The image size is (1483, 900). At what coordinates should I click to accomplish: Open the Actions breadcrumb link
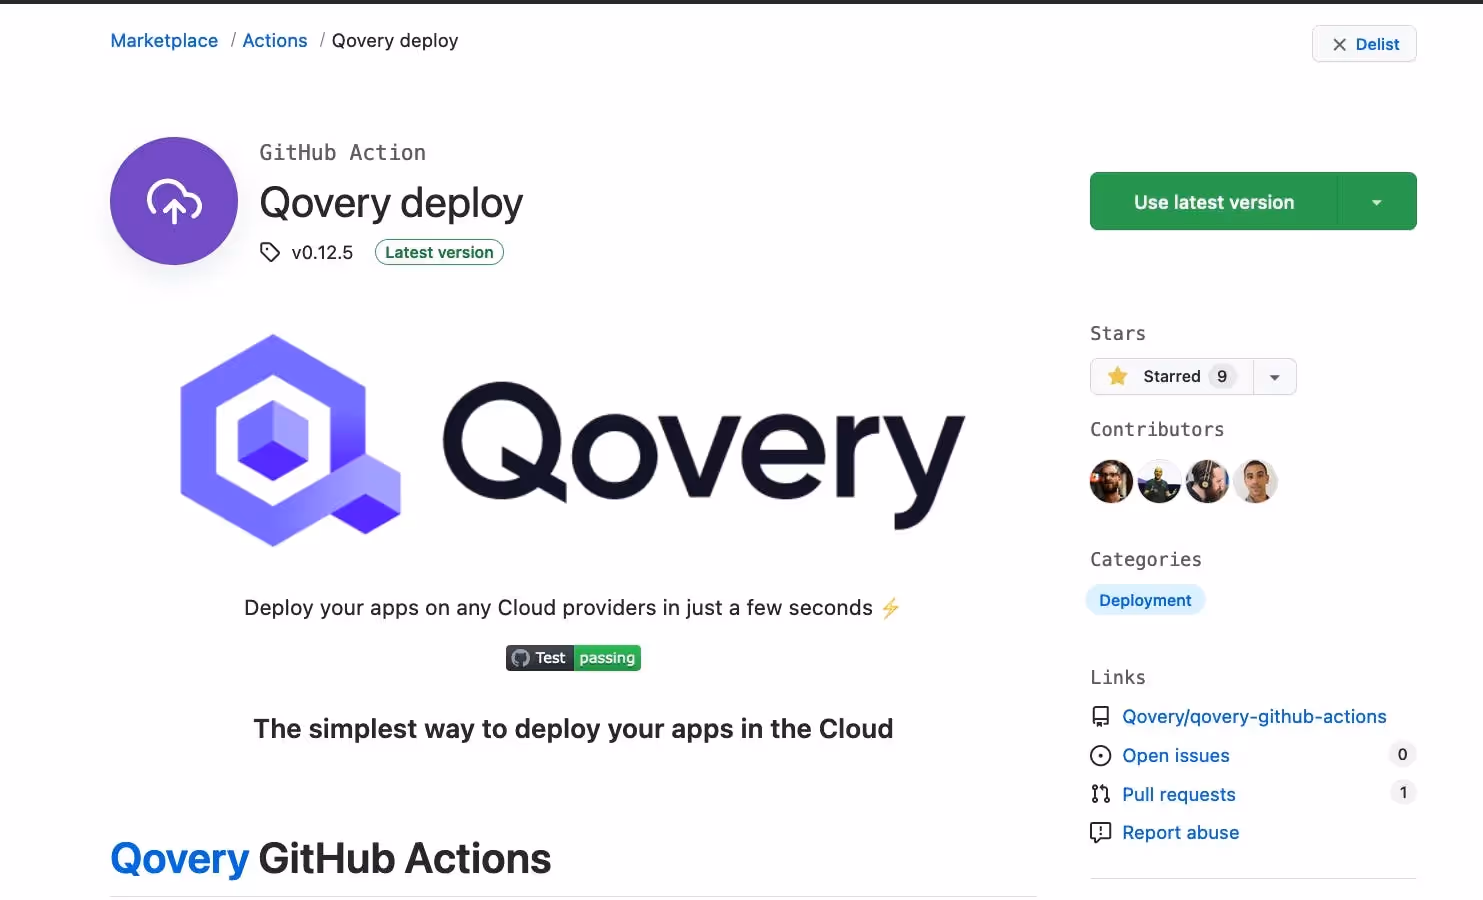274,40
